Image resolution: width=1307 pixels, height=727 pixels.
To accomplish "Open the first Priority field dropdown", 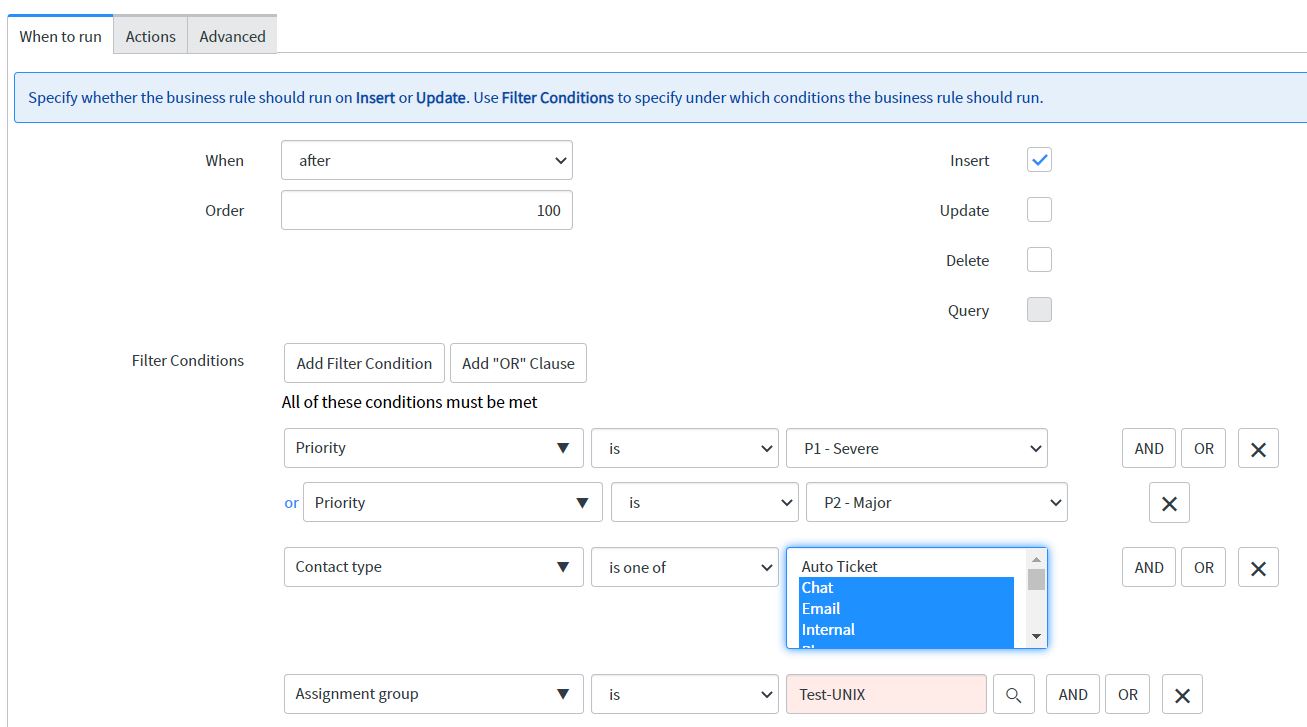I will [x=434, y=448].
